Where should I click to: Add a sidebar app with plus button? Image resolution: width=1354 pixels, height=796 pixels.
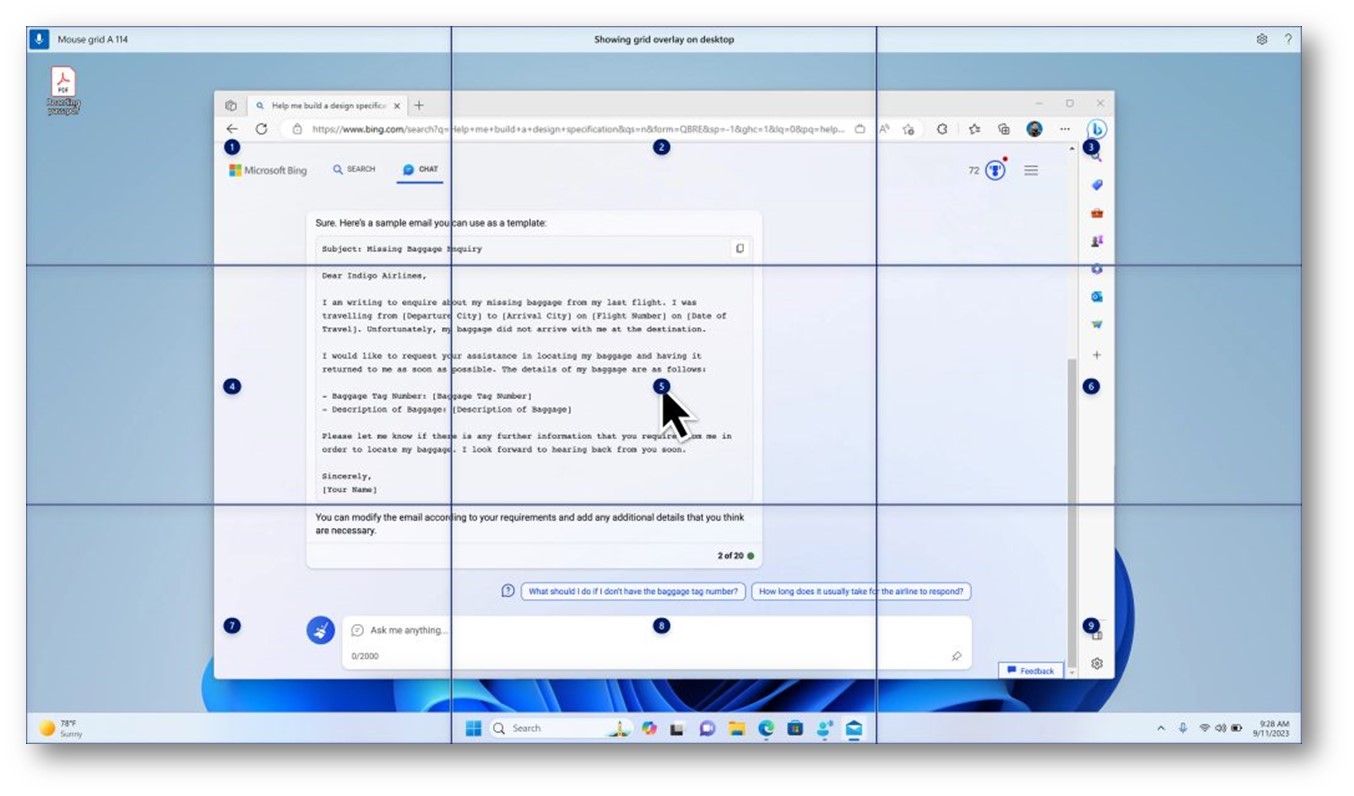pos(1097,355)
